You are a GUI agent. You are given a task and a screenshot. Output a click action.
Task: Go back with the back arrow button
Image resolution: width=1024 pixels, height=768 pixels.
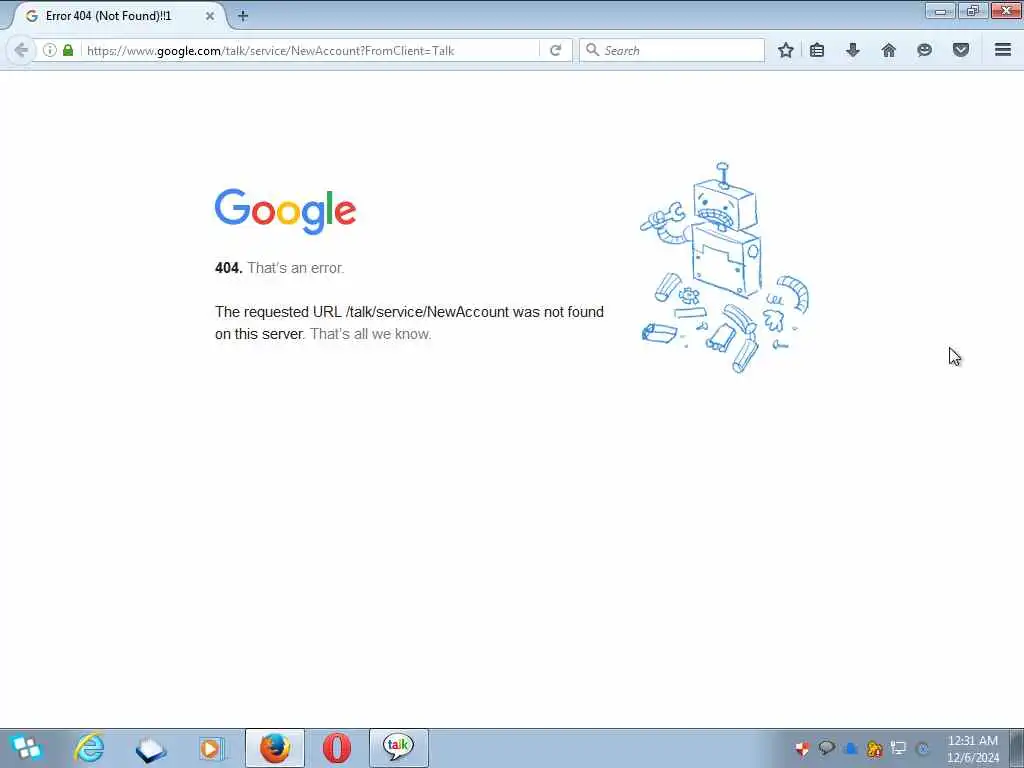pos(21,50)
